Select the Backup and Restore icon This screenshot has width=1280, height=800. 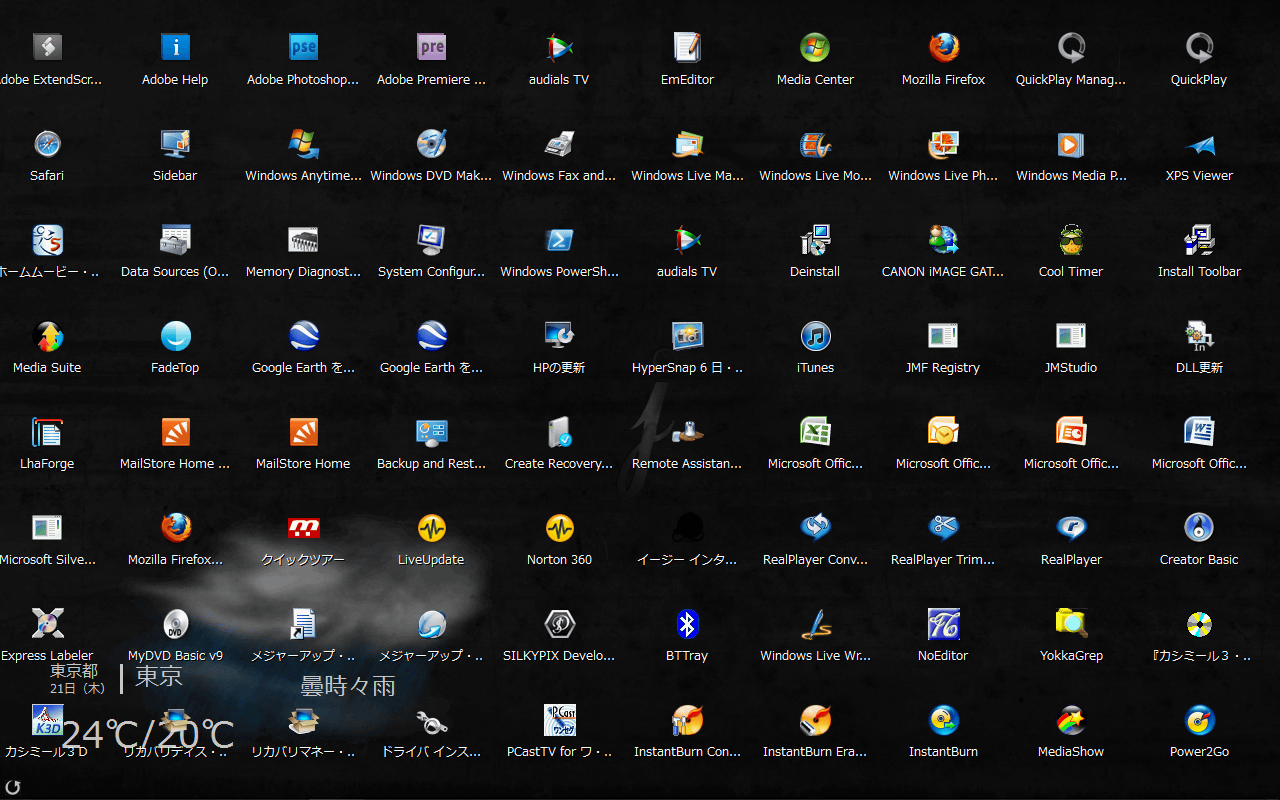coord(431,431)
